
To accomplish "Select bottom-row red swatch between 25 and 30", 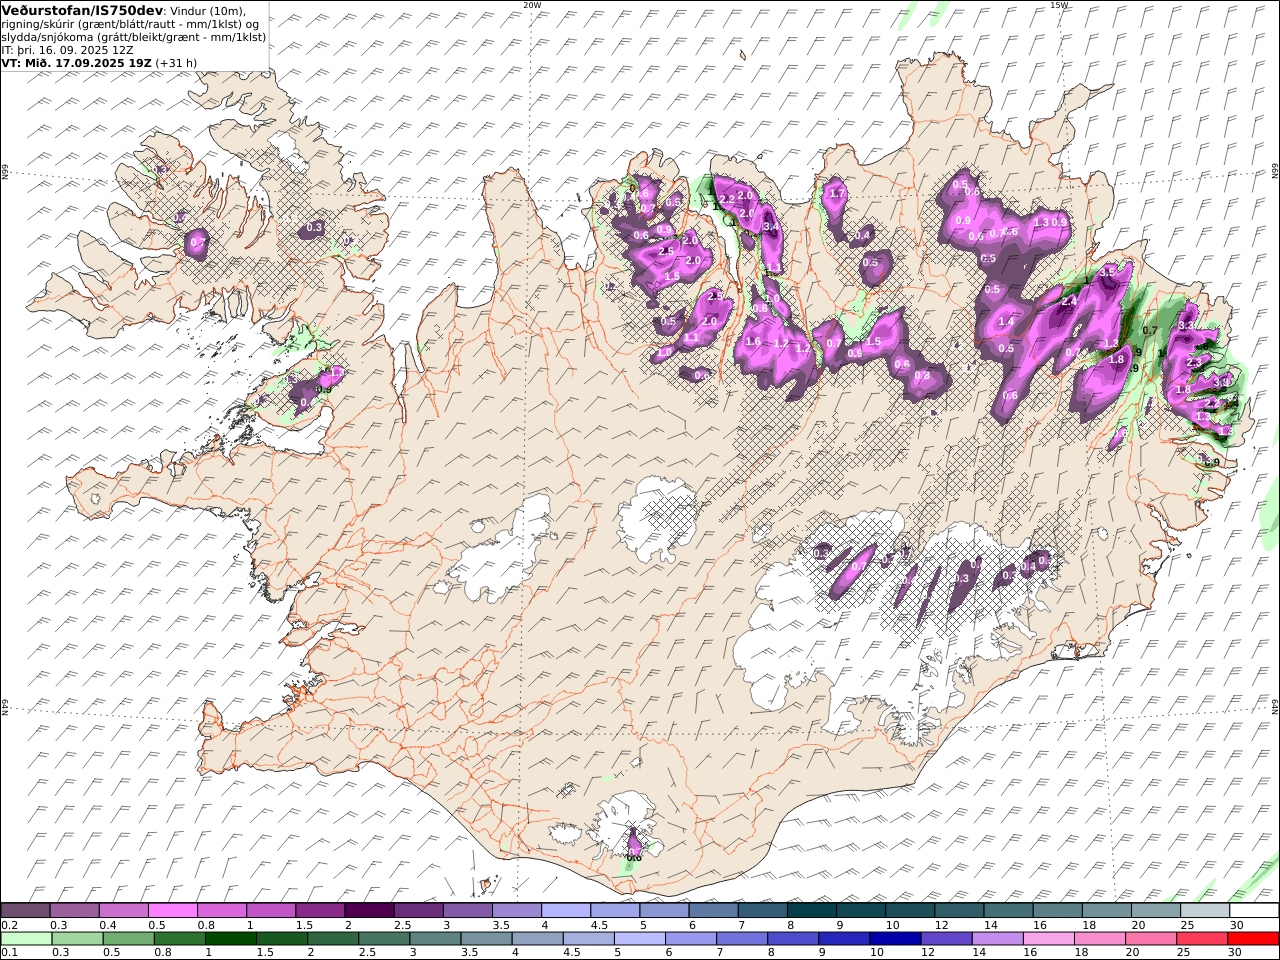I will pyautogui.click(x=1201, y=939).
